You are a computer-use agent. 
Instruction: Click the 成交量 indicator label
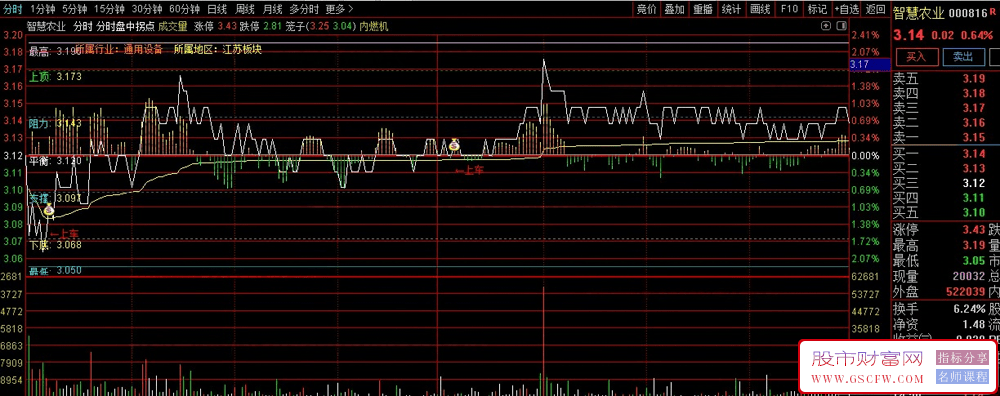click(172, 26)
